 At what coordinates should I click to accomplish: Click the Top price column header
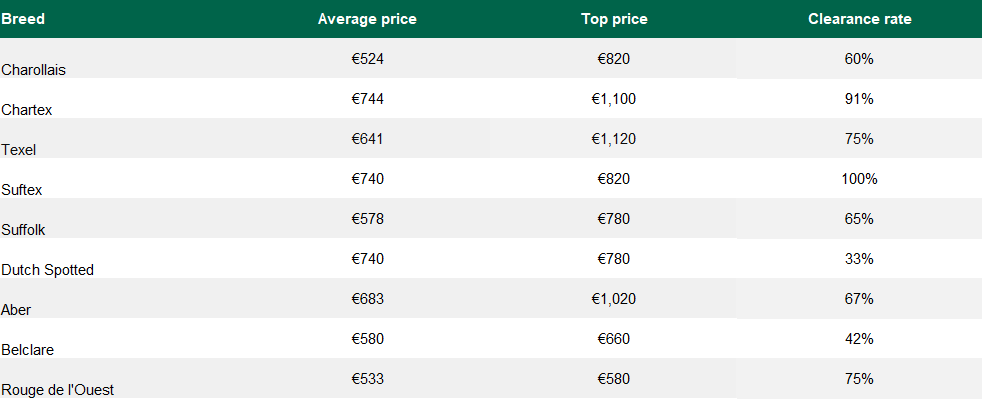pyautogui.click(x=614, y=19)
